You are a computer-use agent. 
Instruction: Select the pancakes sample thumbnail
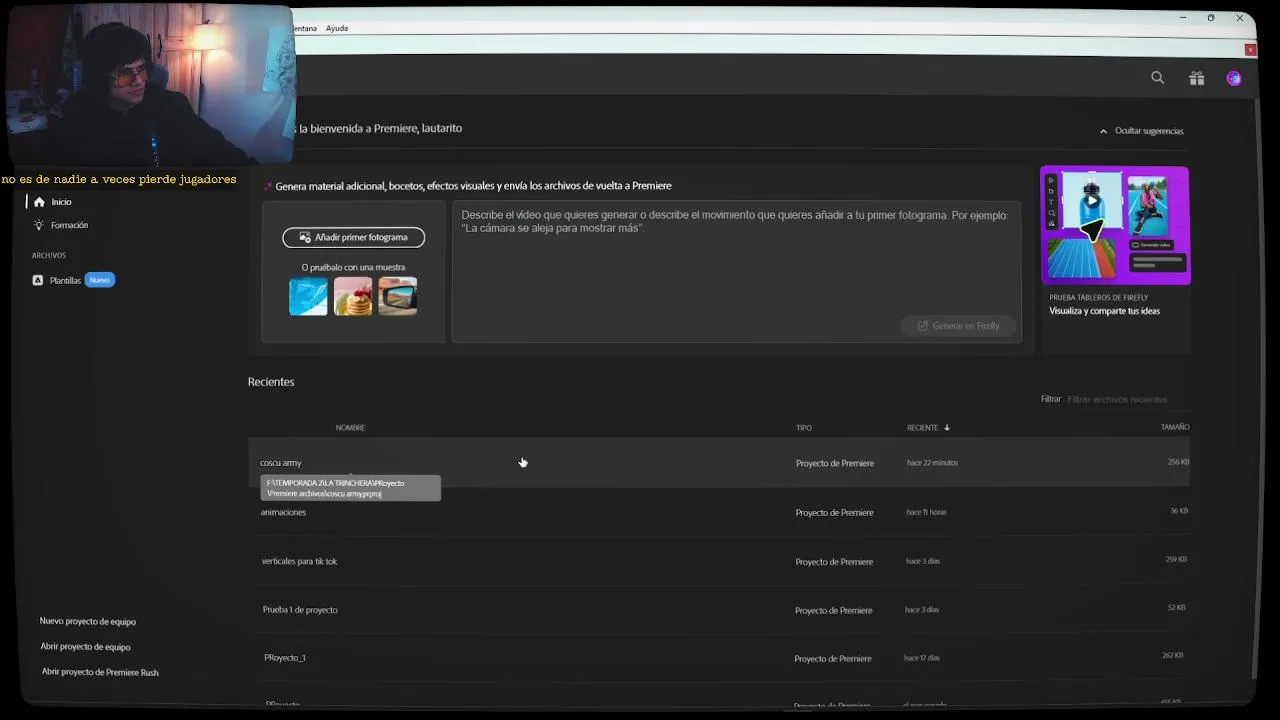pyautogui.click(x=353, y=296)
